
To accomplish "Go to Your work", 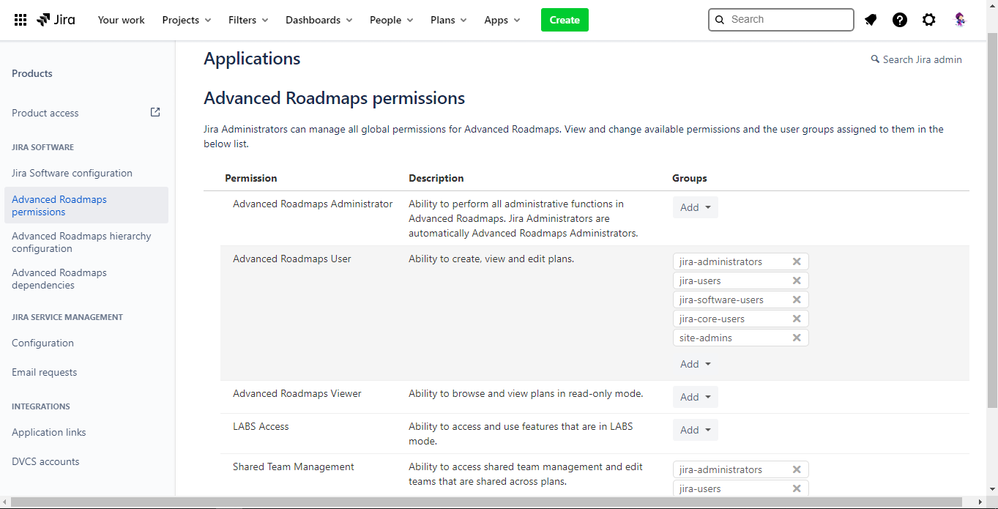I will 121,20.
